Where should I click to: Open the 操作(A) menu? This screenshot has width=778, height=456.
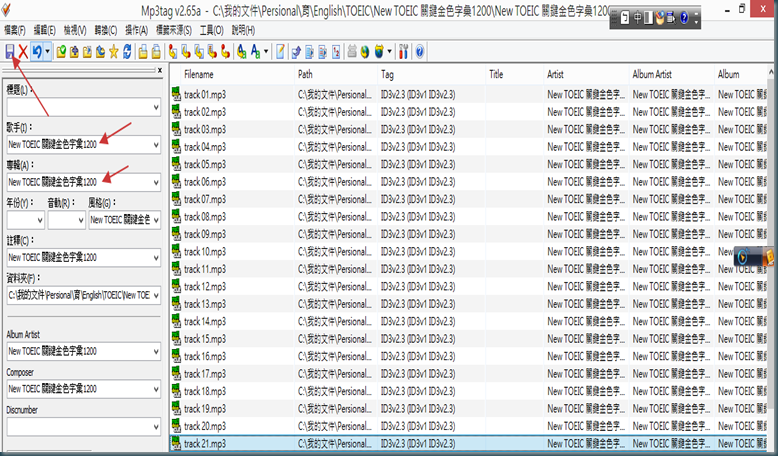(136, 30)
